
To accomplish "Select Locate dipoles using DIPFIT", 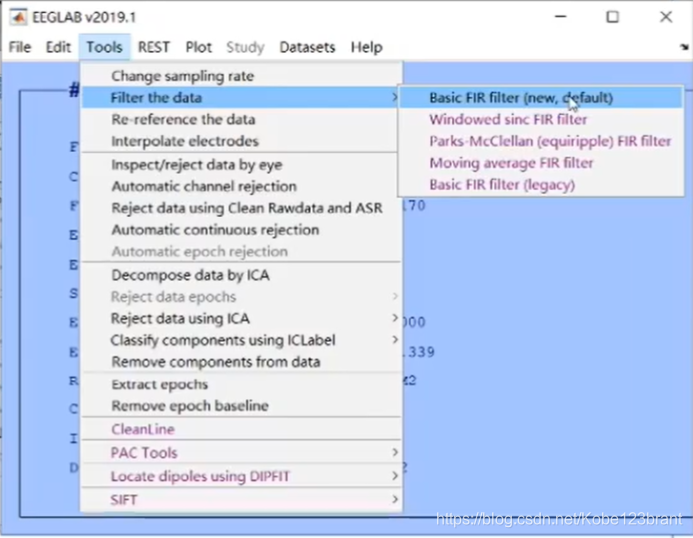I will point(241,477).
